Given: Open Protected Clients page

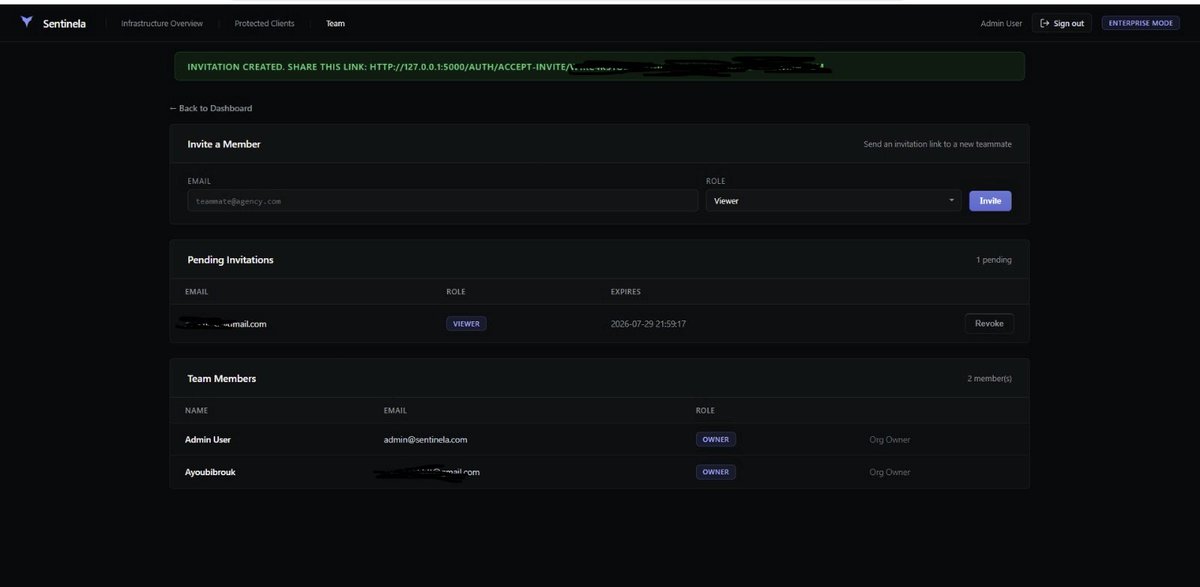Looking at the screenshot, I should 264,23.
